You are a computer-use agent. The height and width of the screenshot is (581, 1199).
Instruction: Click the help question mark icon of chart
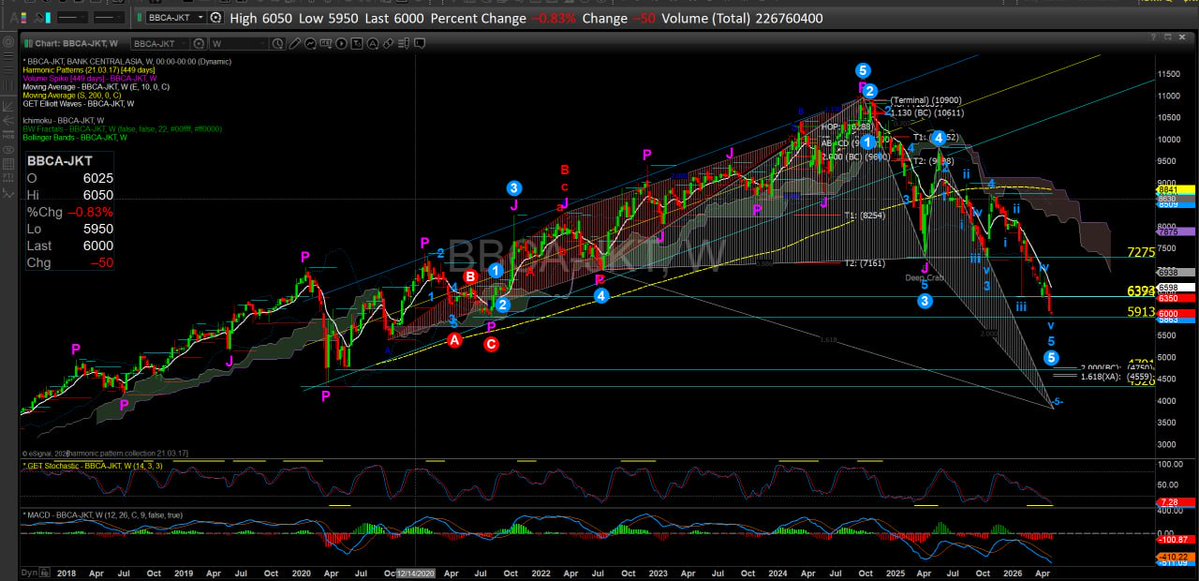click(1153, 37)
